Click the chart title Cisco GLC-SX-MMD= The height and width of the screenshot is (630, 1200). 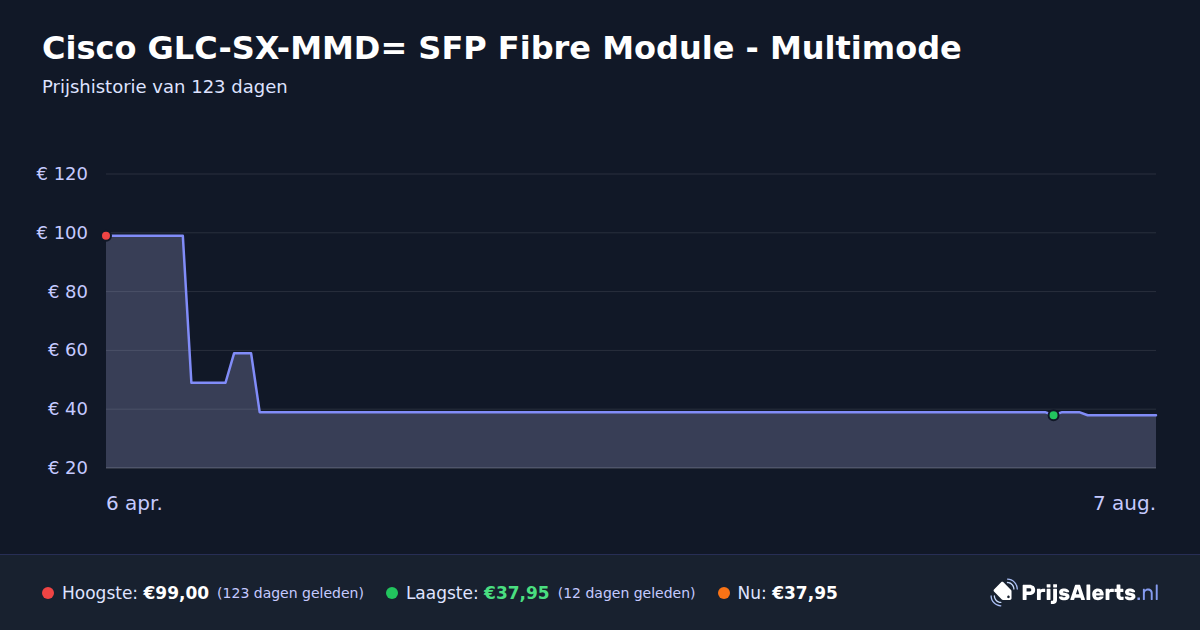(224, 47)
